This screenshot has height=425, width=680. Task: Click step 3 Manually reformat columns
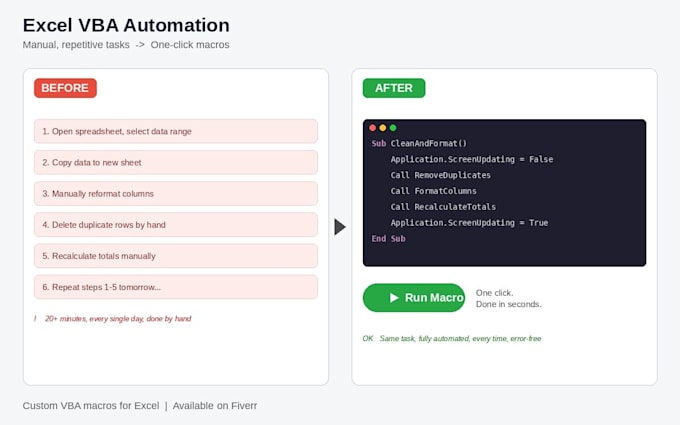(176, 194)
